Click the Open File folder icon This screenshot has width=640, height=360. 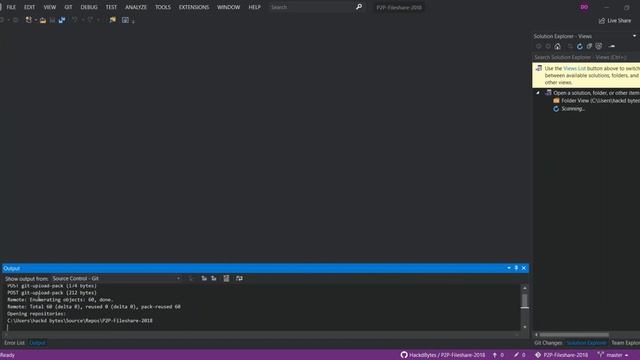tap(43, 20)
